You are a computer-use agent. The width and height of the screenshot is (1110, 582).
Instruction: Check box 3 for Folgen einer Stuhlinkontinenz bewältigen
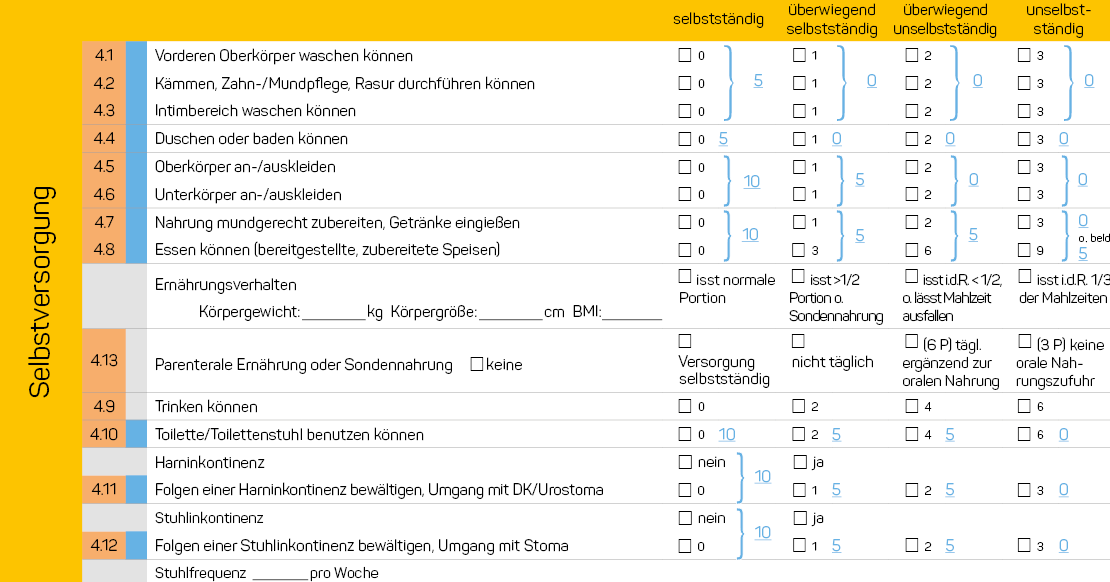pyautogui.click(x=1024, y=545)
